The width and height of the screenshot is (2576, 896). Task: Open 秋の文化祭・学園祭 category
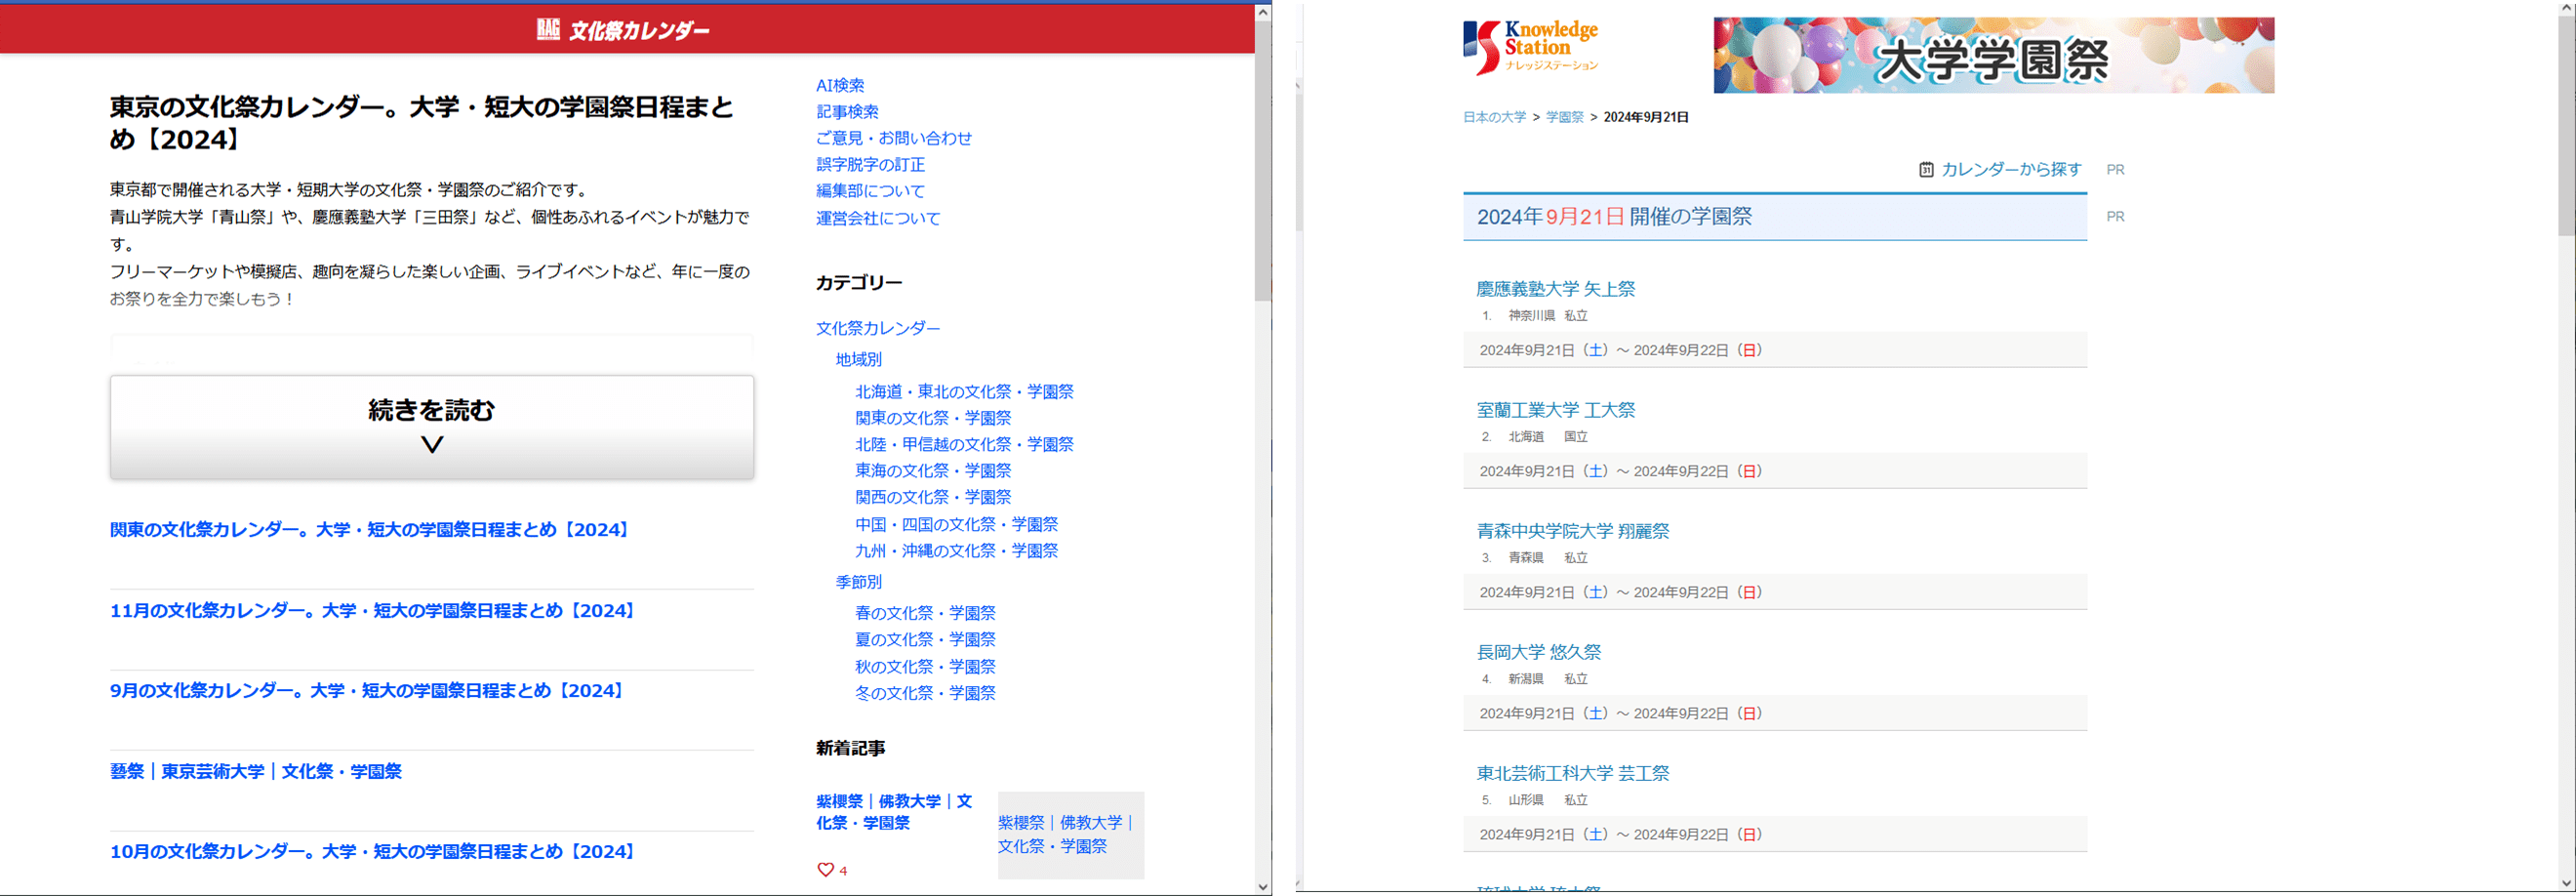[x=925, y=666]
